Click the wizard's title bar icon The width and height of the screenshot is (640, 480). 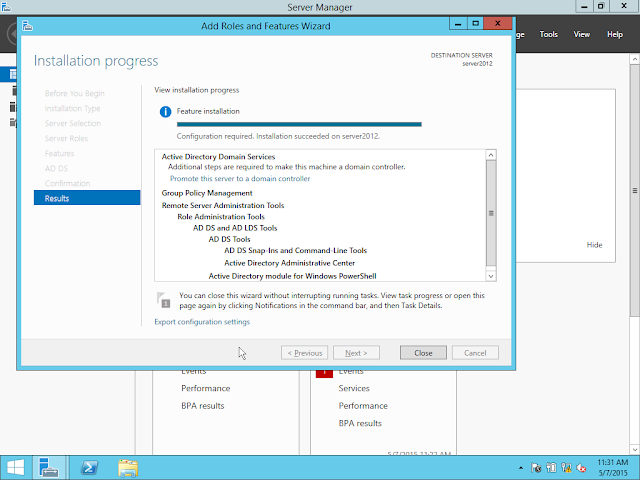pyautogui.click(x=27, y=26)
